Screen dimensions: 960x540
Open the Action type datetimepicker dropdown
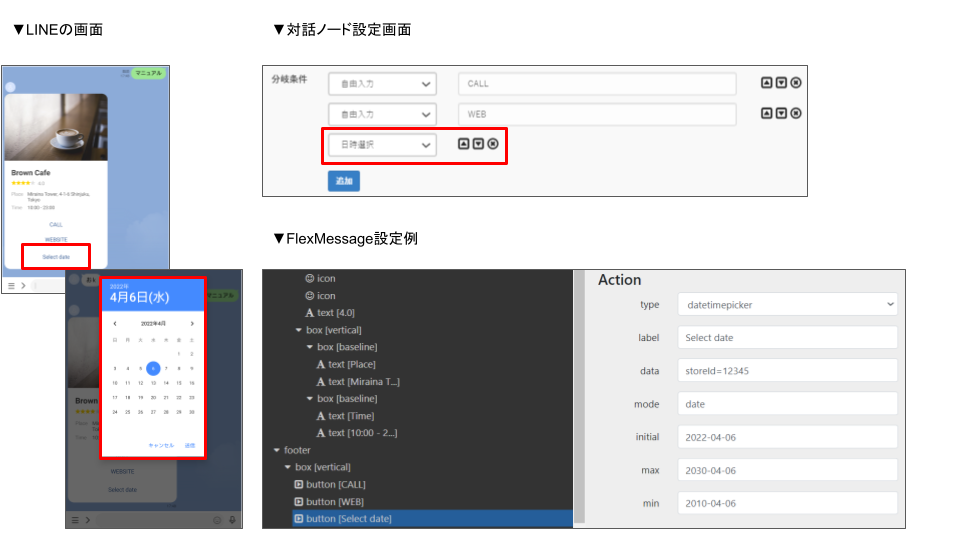click(x=787, y=304)
